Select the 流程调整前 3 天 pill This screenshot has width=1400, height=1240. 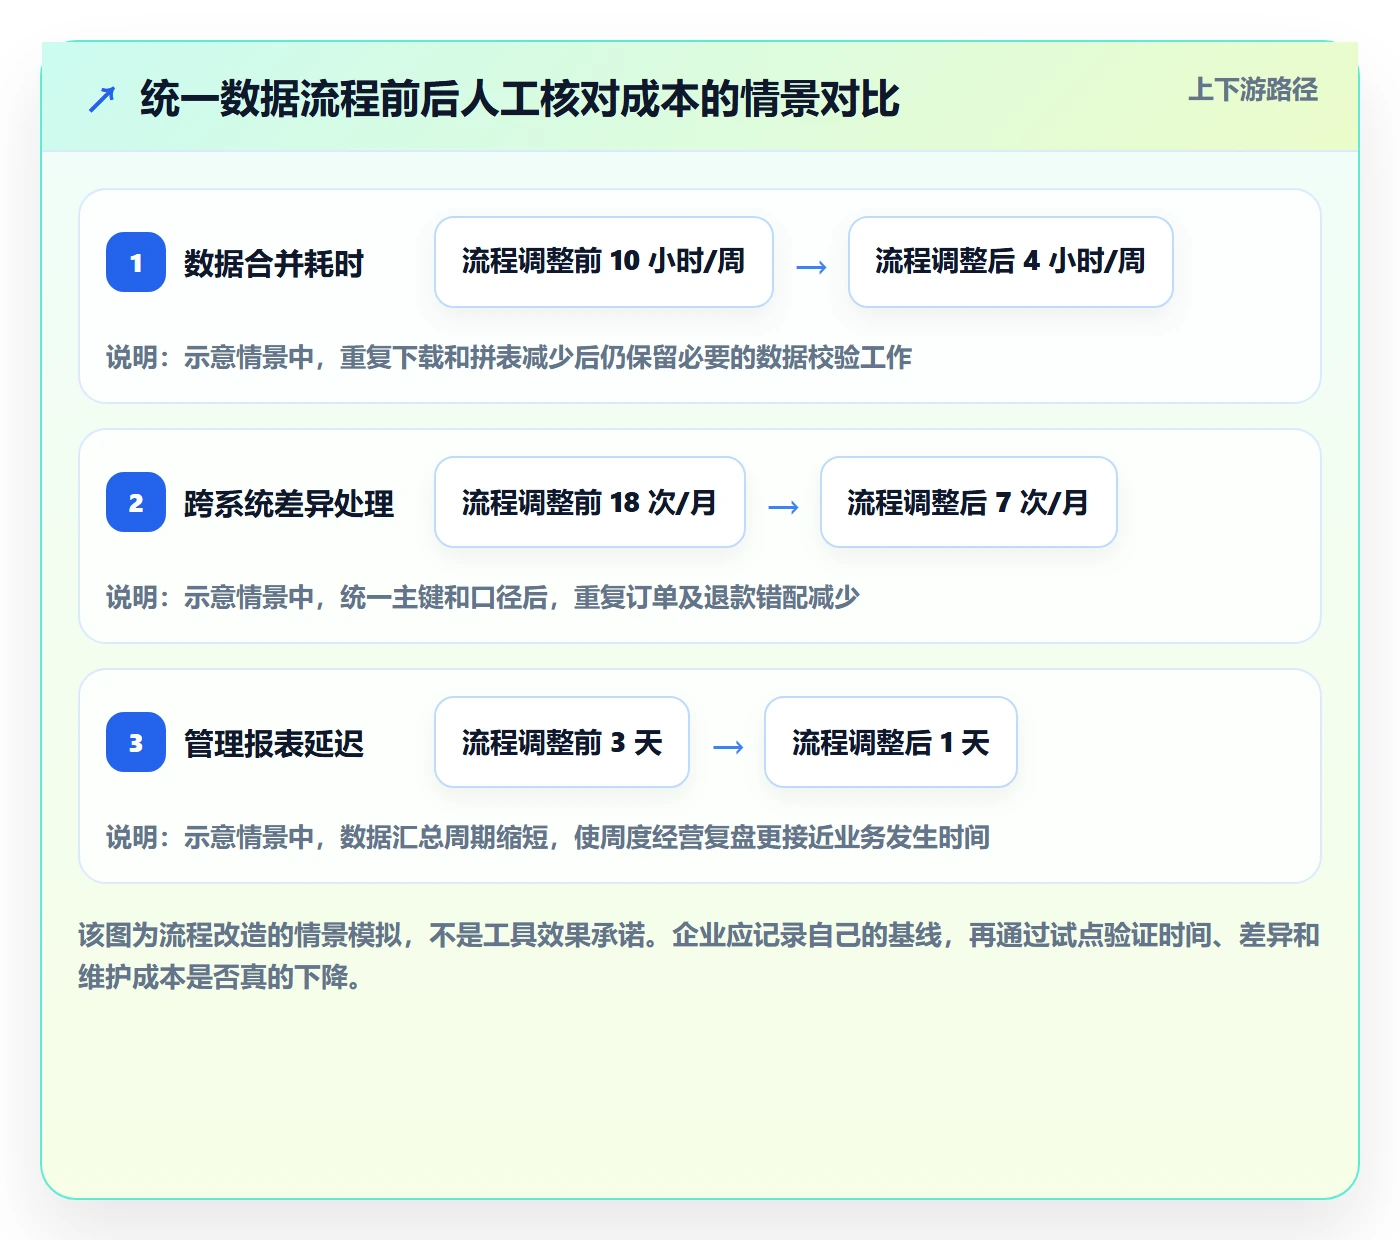click(x=562, y=742)
